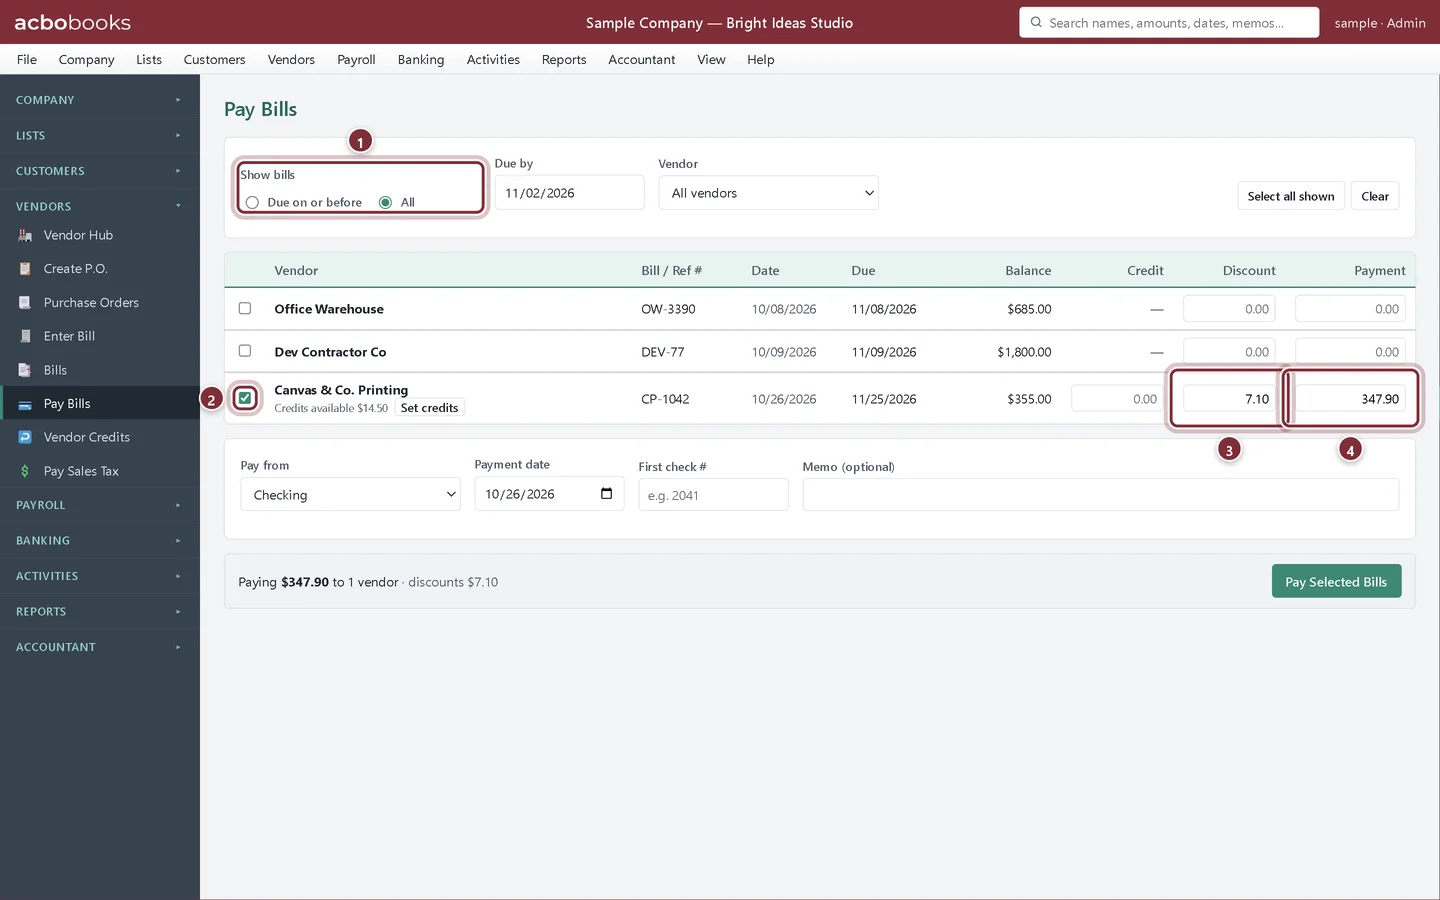Image resolution: width=1440 pixels, height=900 pixels.
Task: Open the payment date calendar picker icon
Action: pos(606,494)
